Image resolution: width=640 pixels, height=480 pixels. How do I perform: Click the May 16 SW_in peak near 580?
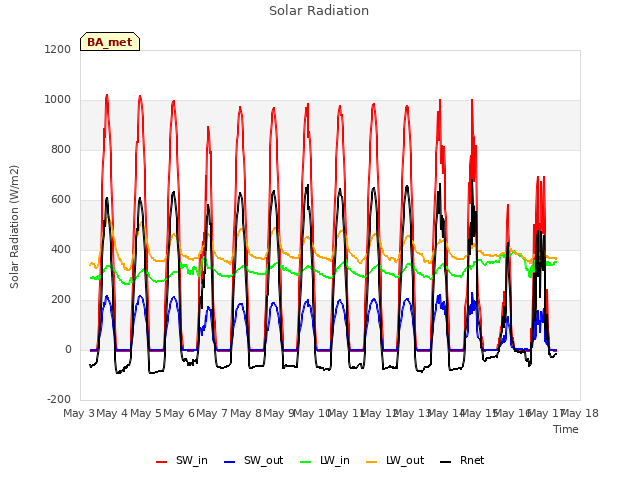tap(508, 205)
